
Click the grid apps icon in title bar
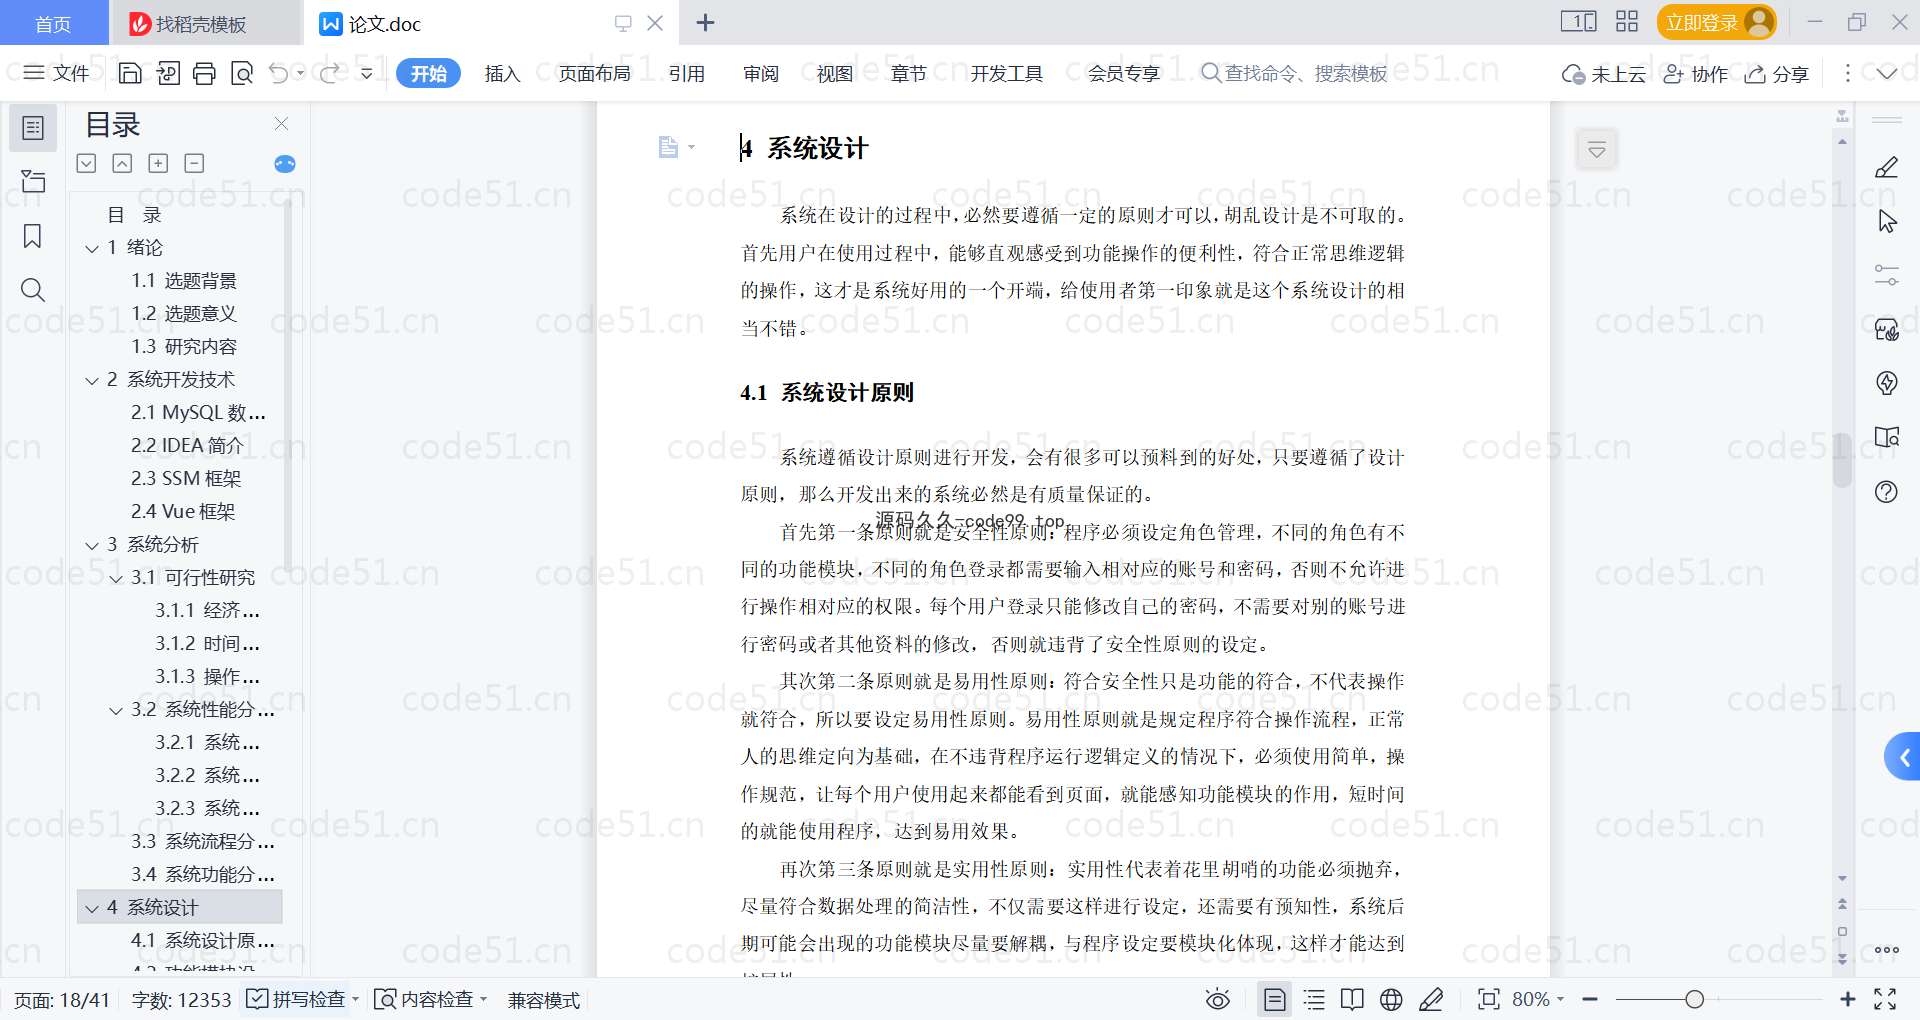pos(1627,21)
